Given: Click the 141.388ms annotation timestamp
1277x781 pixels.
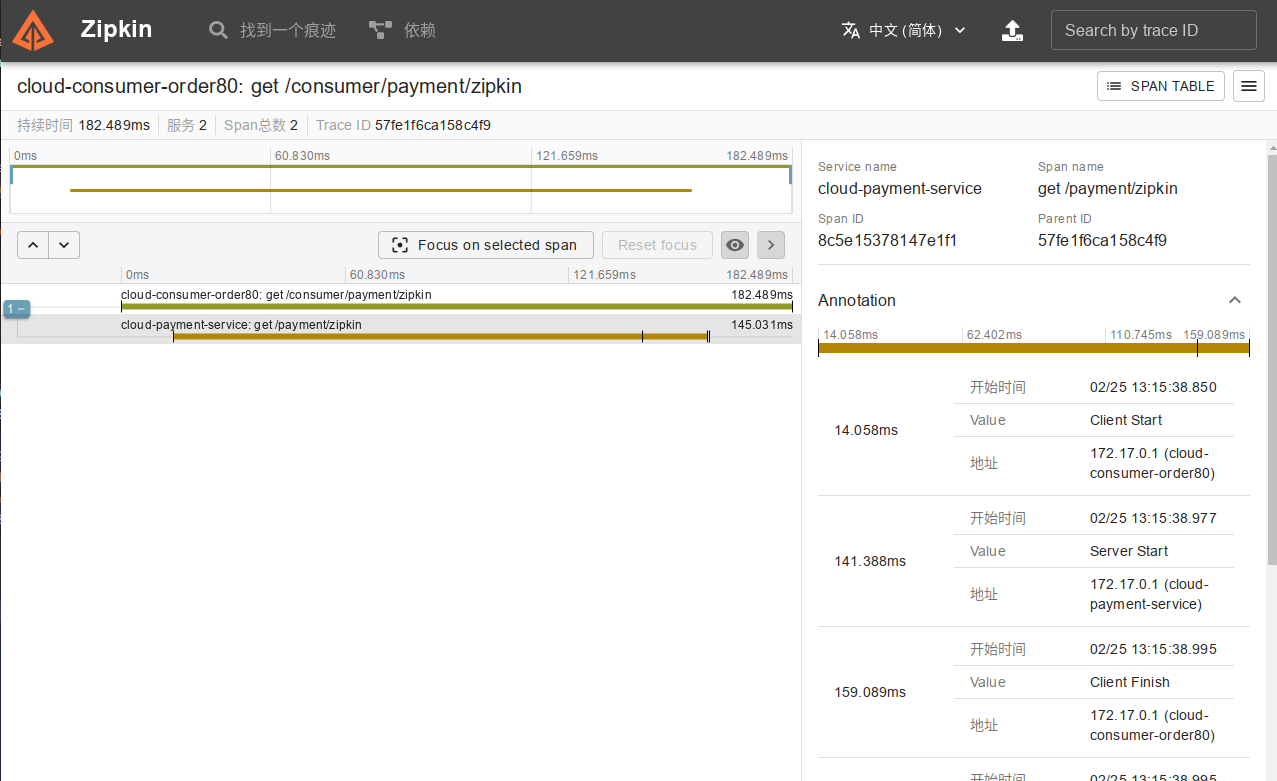Looking at the screenshot, I should [870, 561].
